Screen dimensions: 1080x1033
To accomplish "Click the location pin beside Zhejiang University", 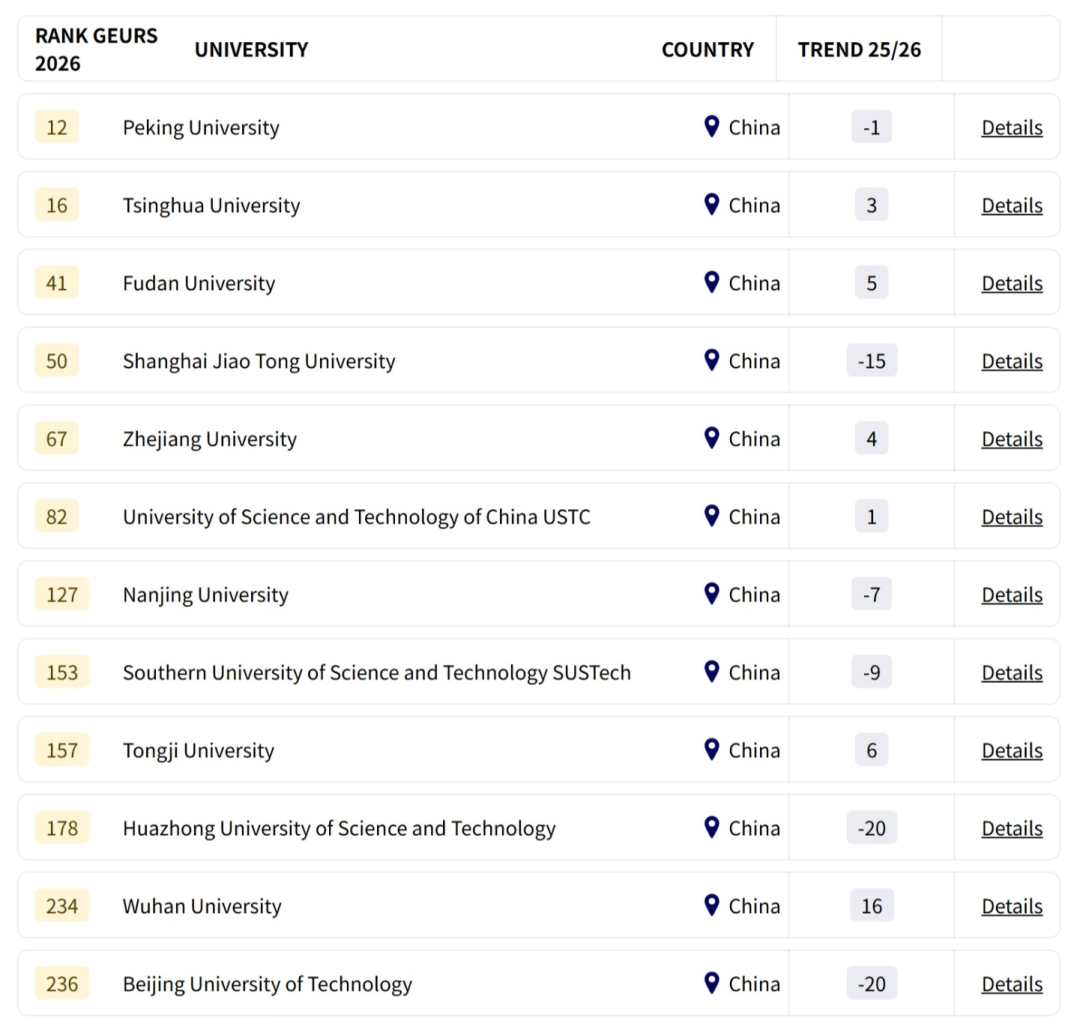I will pos(711,438).
